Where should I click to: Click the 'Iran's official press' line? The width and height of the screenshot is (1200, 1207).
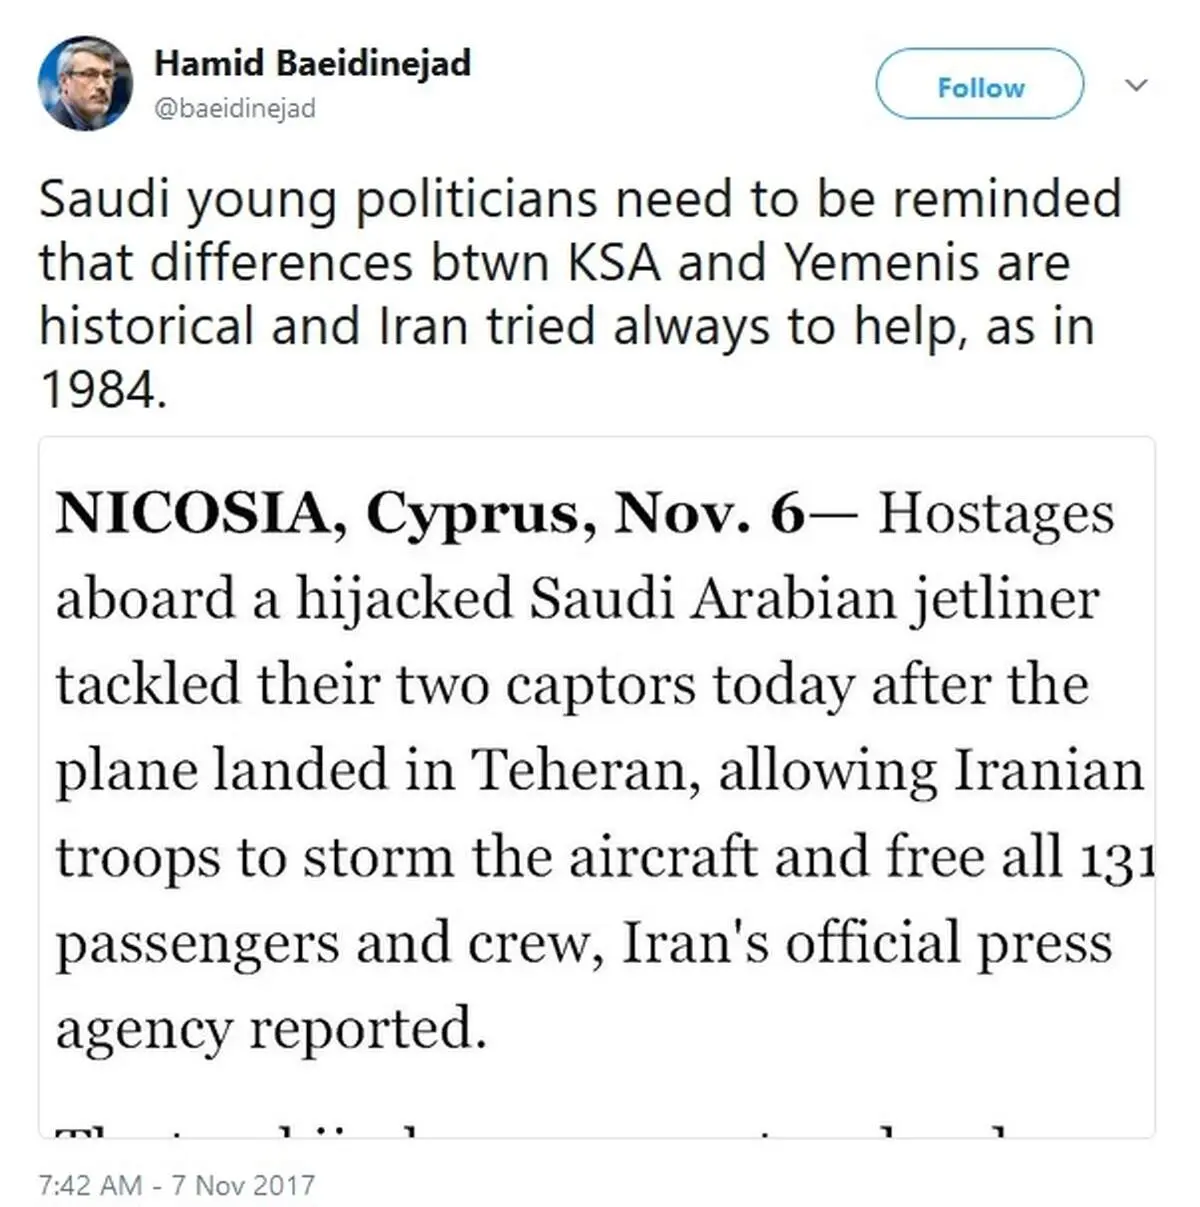coord(583,943)
